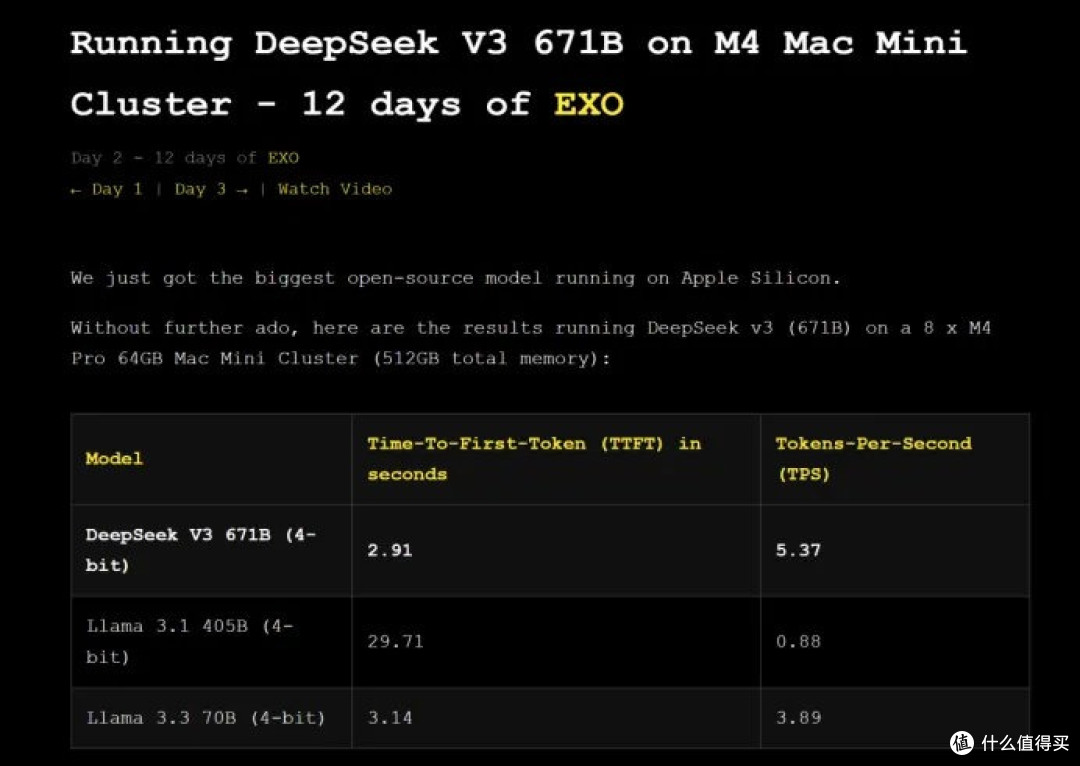Click the 3.89 TPS cell
The image size is (1080, 766).
point(798,718)
